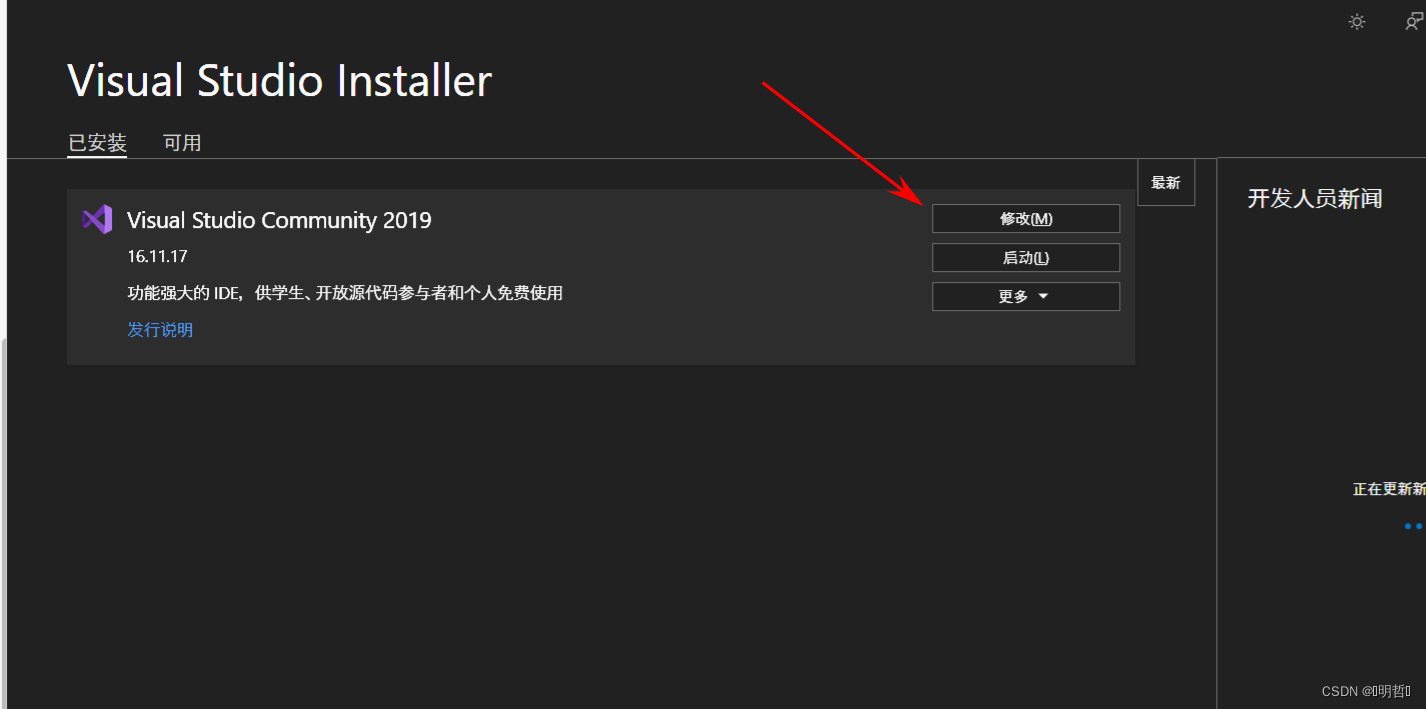Select the 最新 button

point(1166,182)
